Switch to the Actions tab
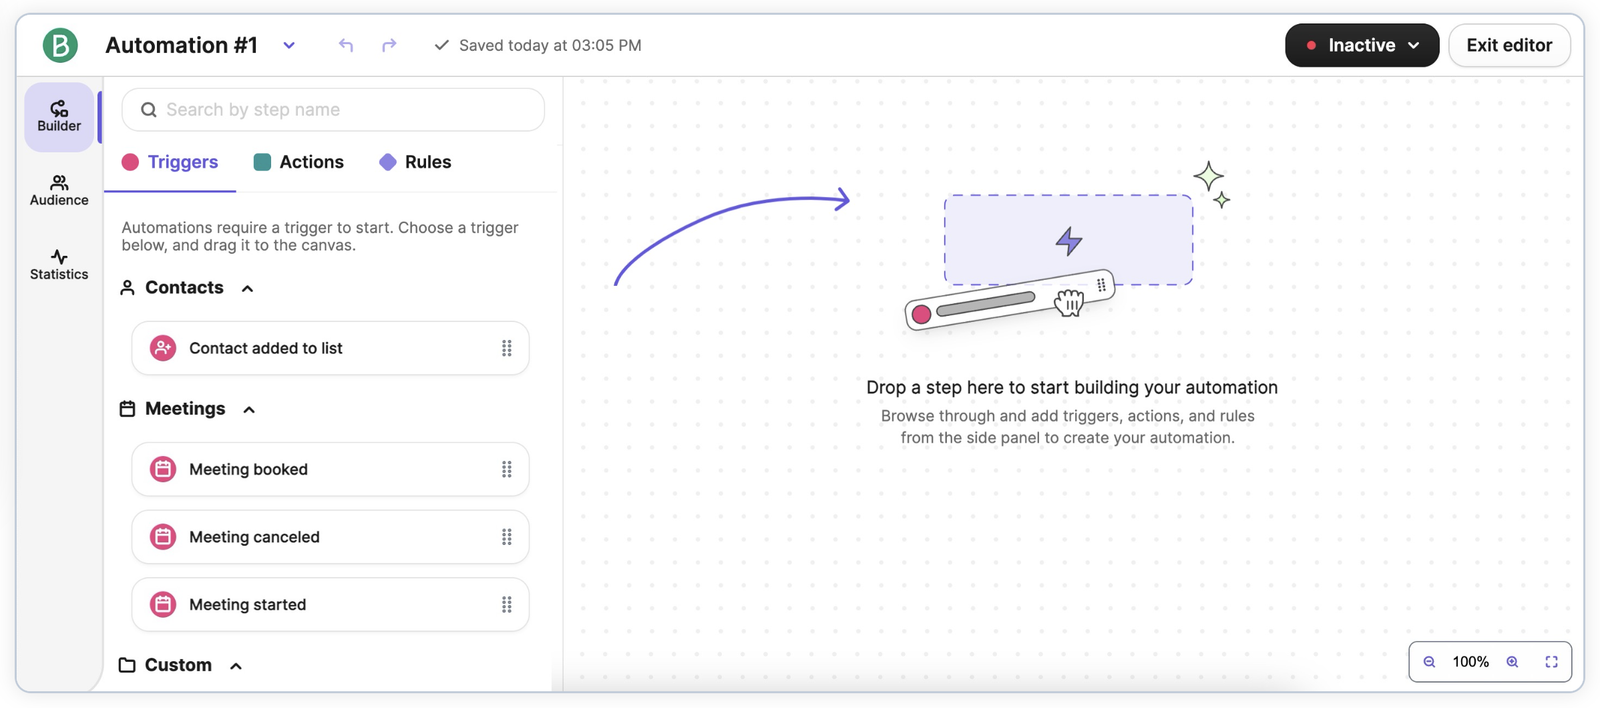 point(299,162)
